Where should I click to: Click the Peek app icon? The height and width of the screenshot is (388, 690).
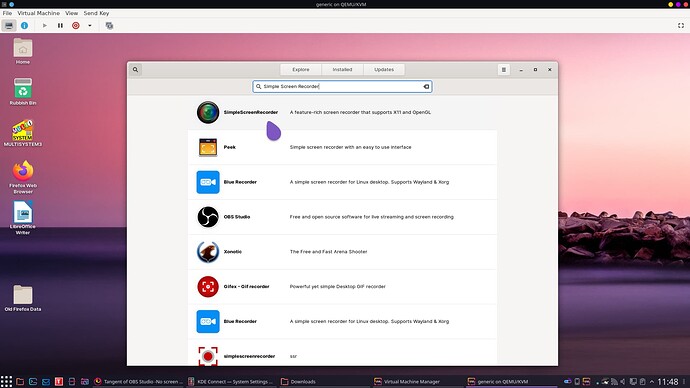pyautogui.click(x=208, y=147)
